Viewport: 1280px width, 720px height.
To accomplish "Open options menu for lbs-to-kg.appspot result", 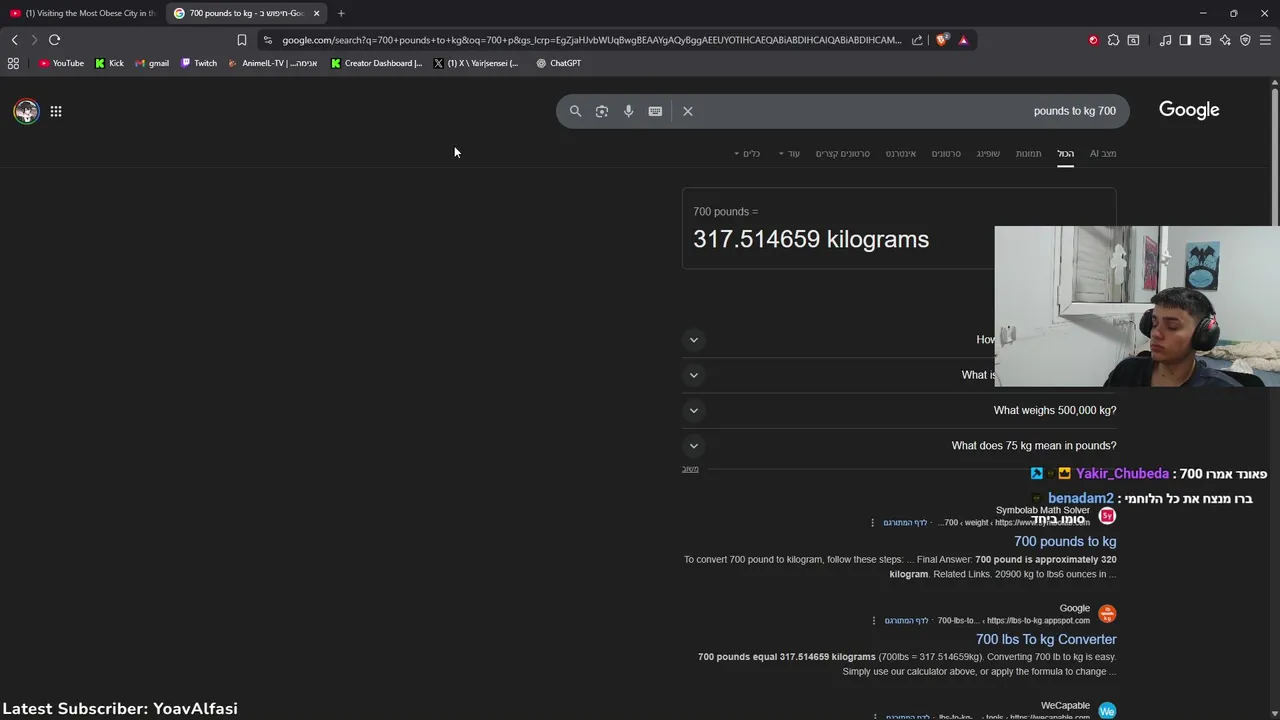I will point(873,621).
